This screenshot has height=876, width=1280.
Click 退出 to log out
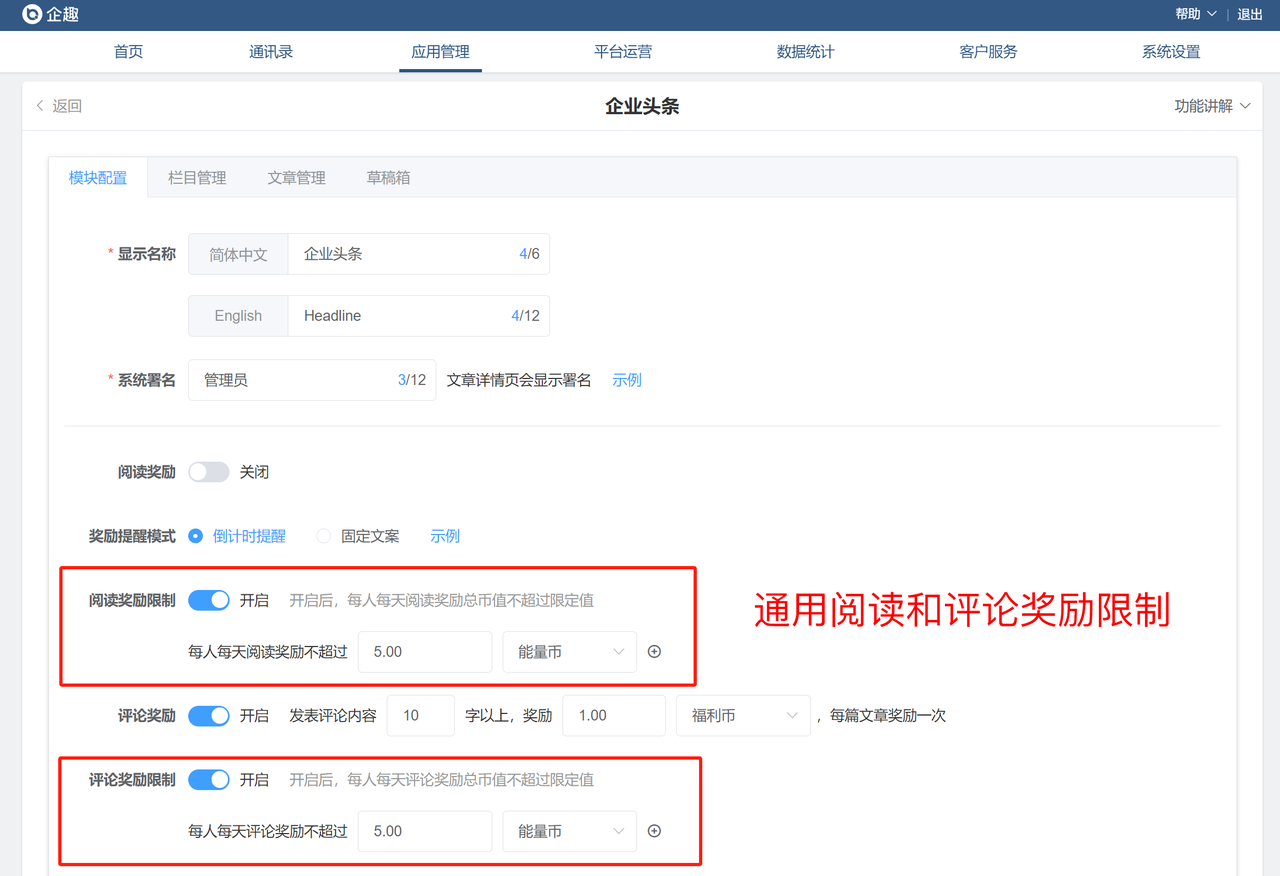click(1250, 14)
